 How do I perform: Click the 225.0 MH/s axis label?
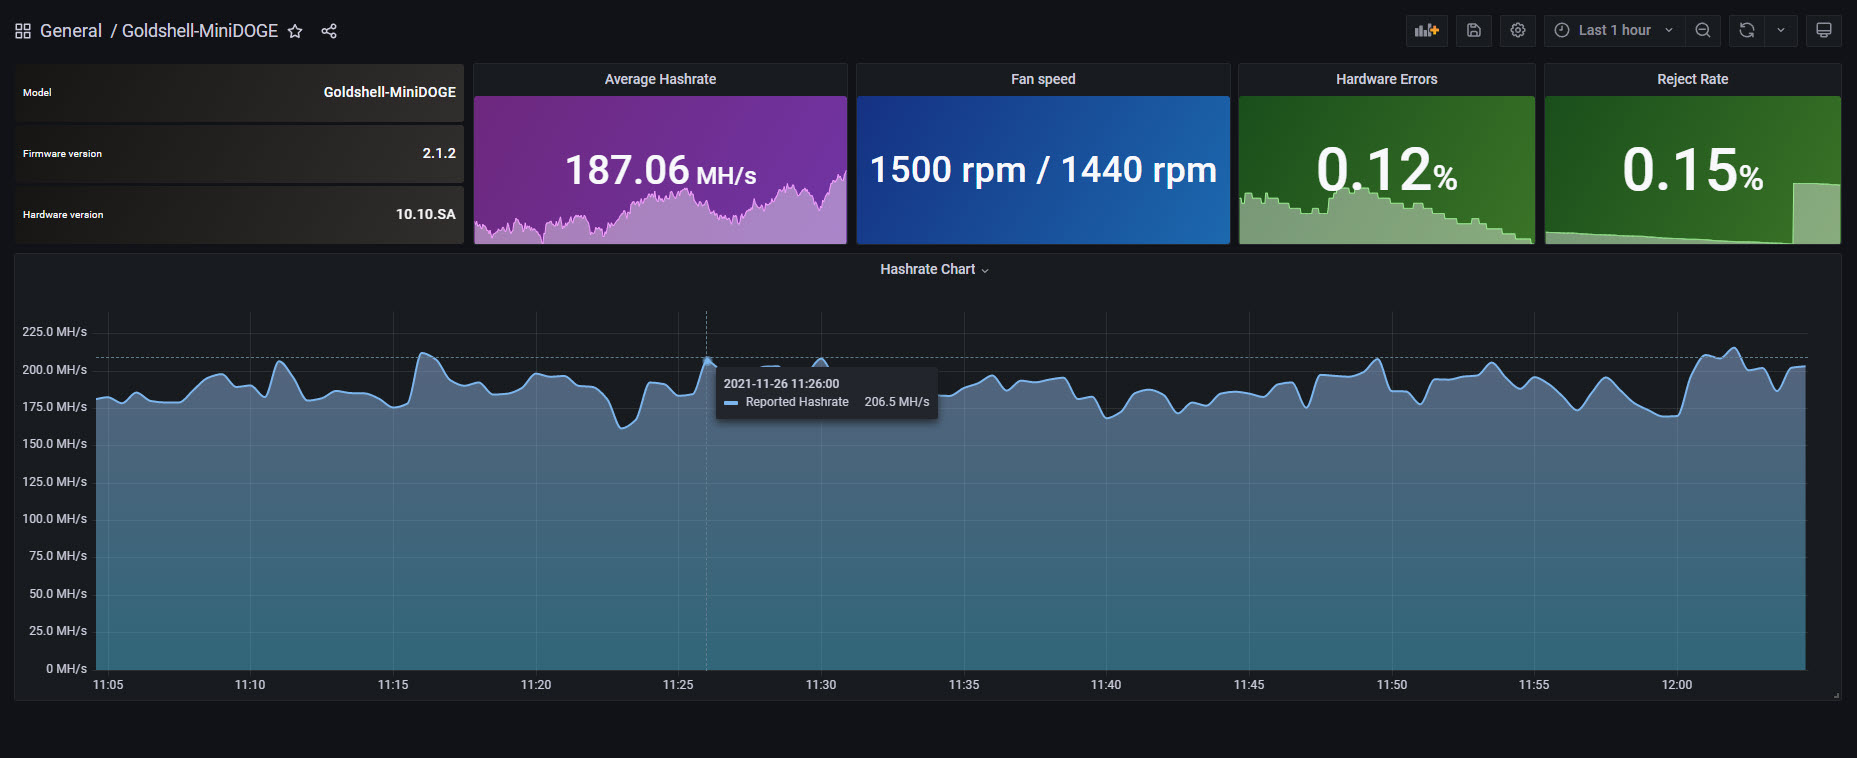coord(55,332)
